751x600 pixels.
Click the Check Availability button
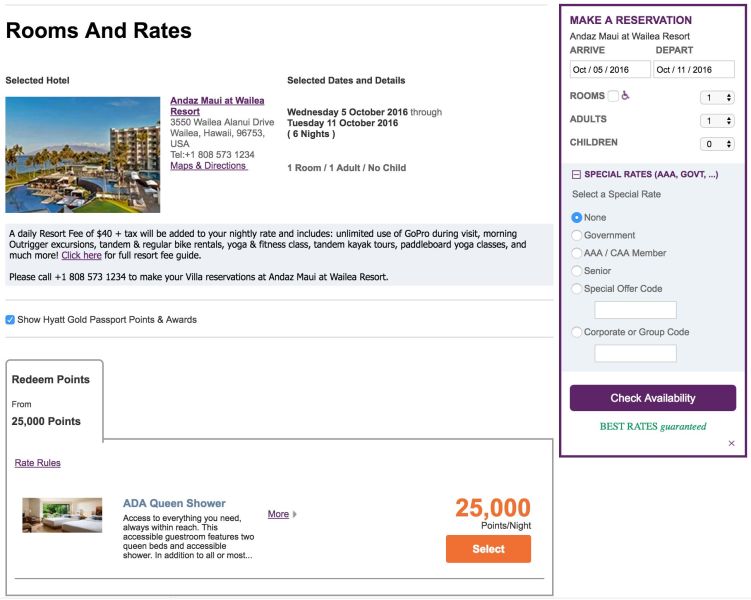[x=652, y=398]
